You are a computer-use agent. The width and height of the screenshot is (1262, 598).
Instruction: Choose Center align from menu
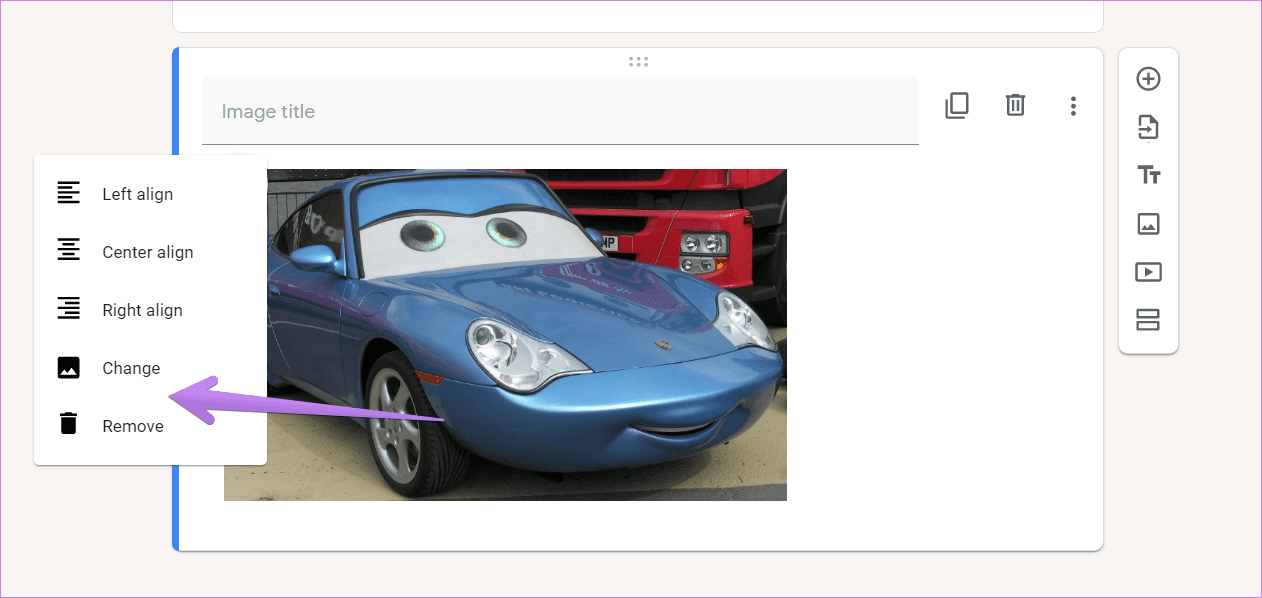[150, 252]
